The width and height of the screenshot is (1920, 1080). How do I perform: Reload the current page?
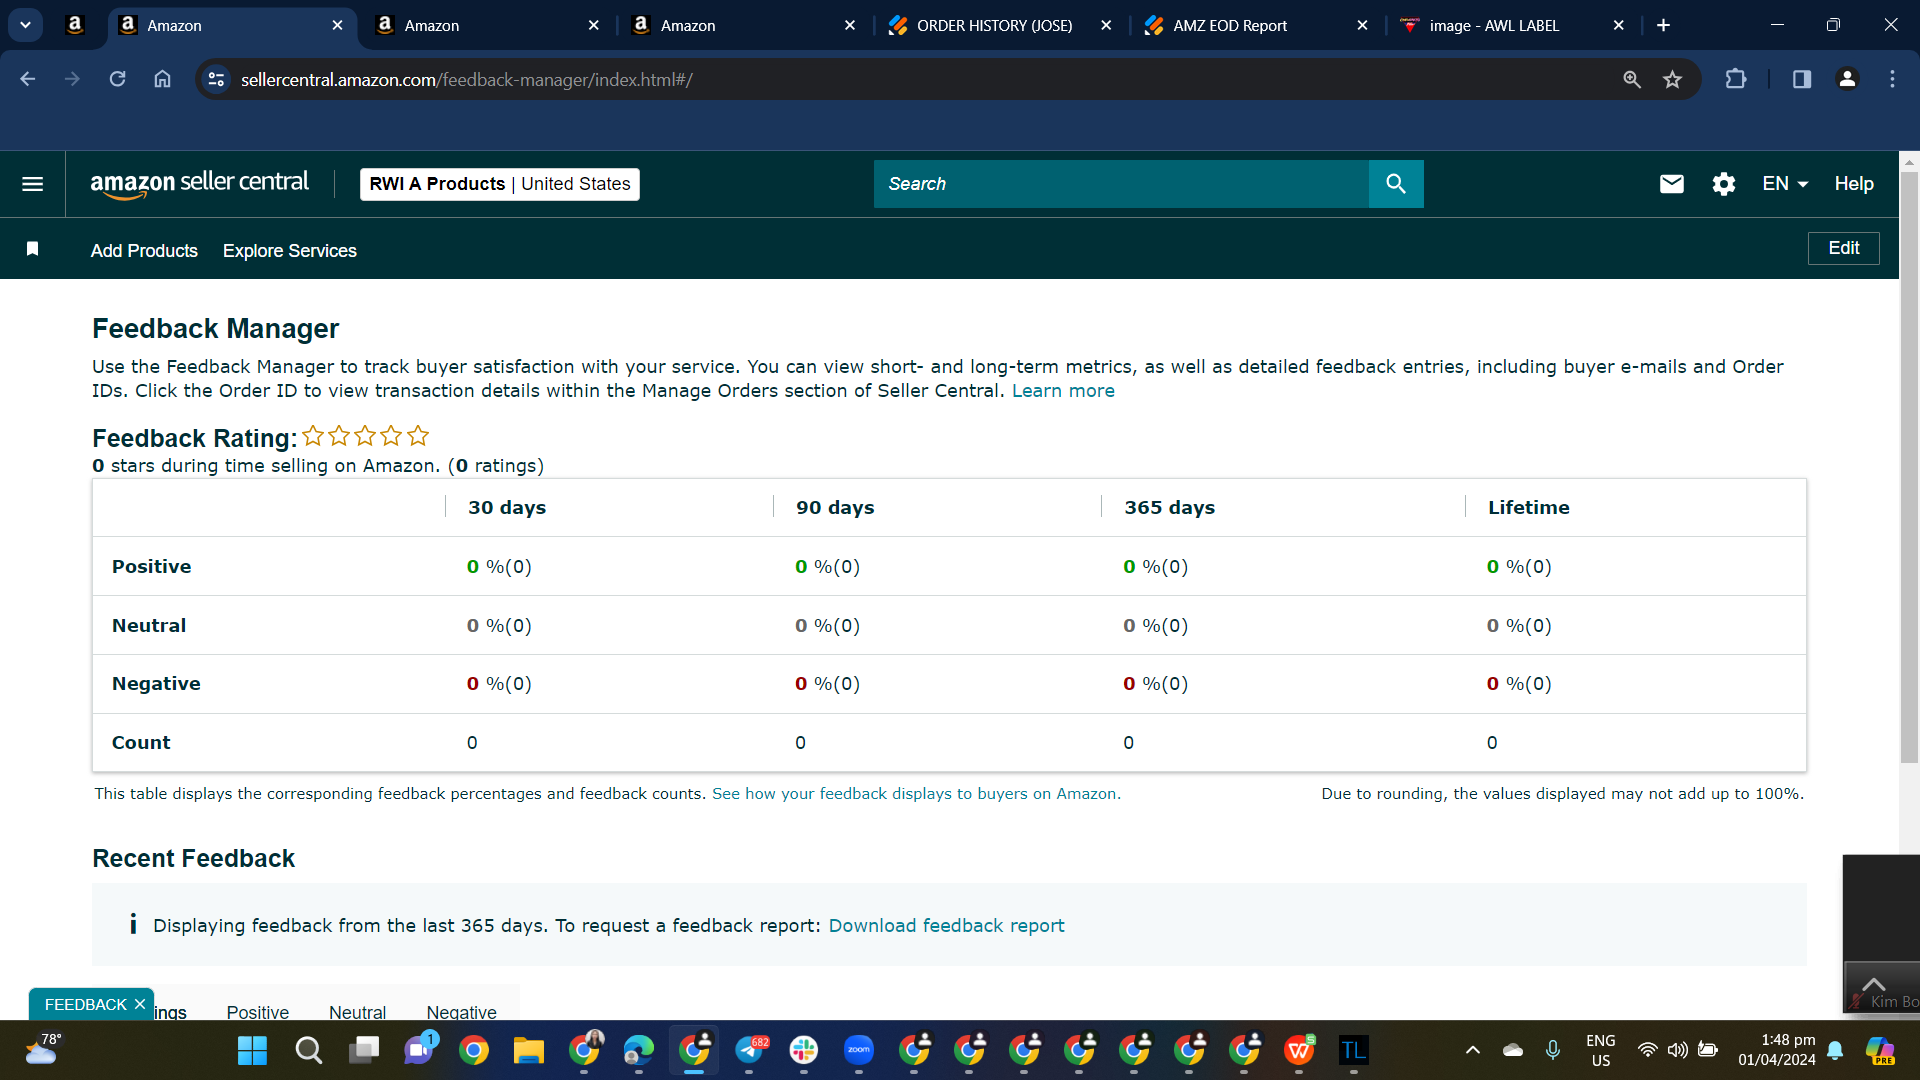pyautogui.click(x=118, y=79)
